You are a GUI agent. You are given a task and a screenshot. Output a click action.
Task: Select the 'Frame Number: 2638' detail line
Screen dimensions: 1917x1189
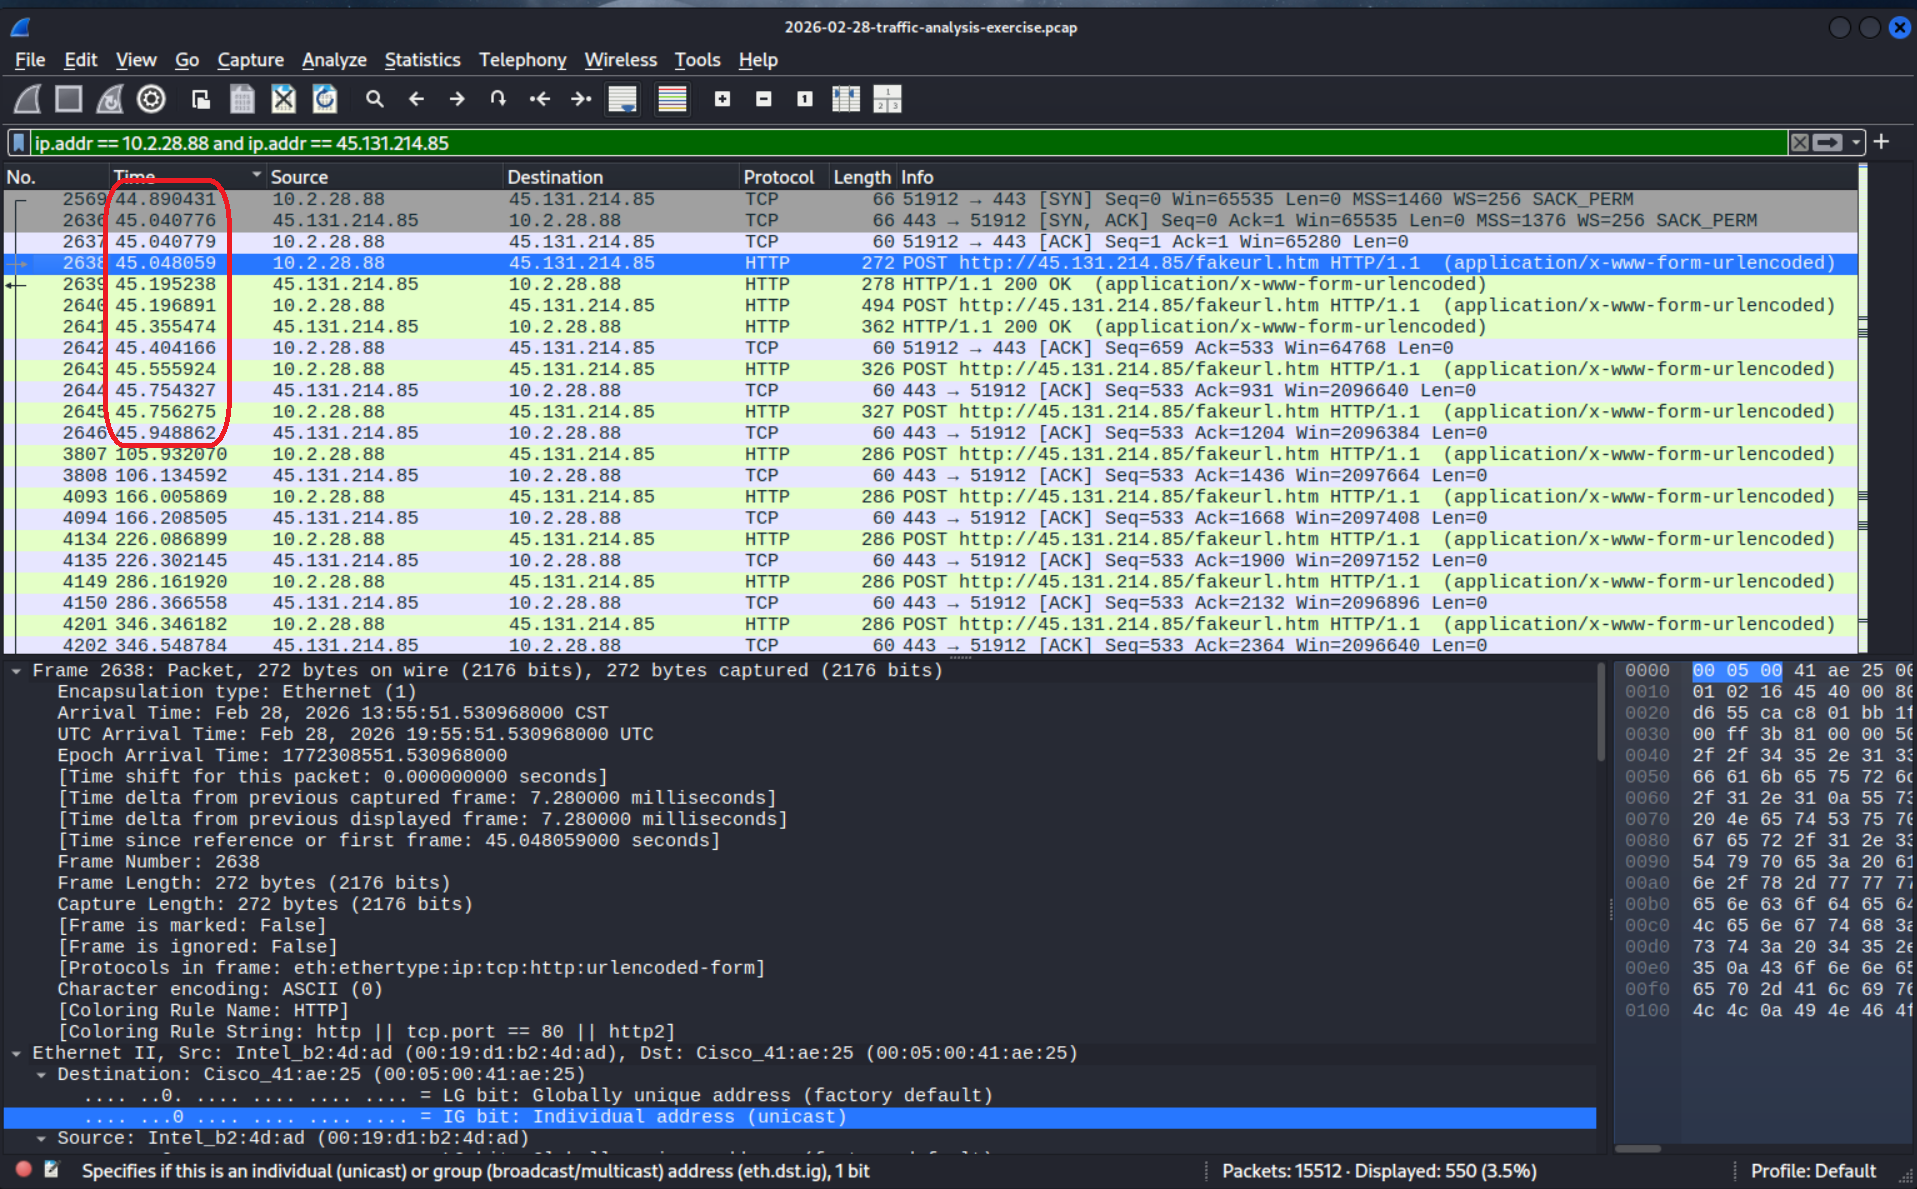click(x=158, y=862)
